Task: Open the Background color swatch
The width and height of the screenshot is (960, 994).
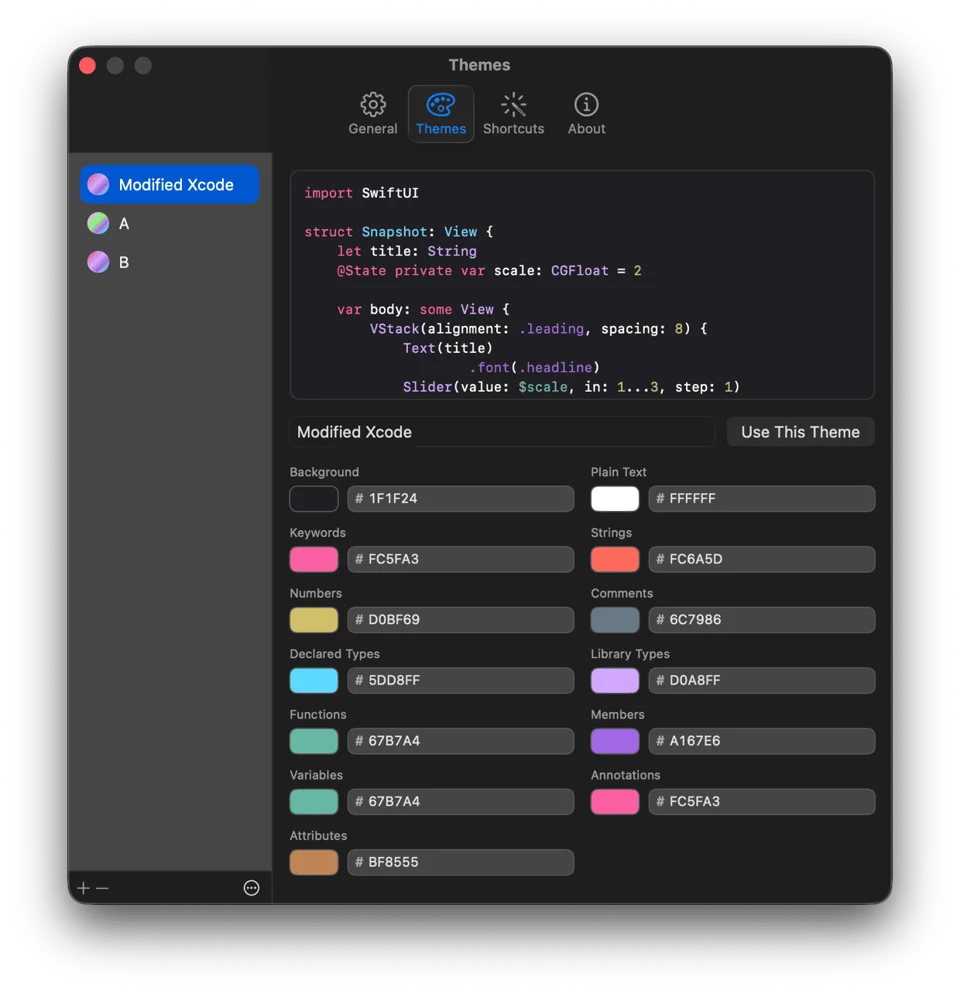Action: [x=314, y=498]
